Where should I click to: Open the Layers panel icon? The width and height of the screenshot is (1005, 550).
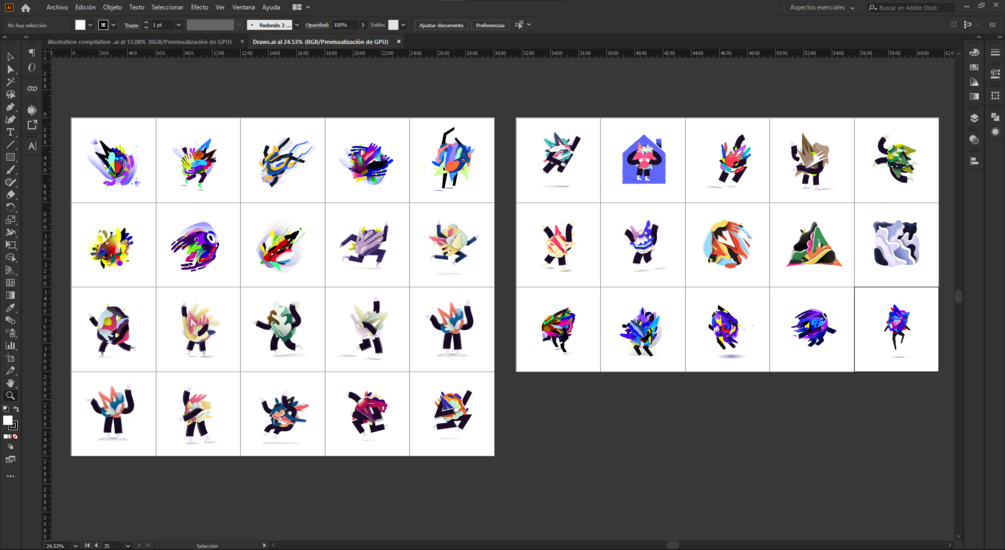pos(974,118)
